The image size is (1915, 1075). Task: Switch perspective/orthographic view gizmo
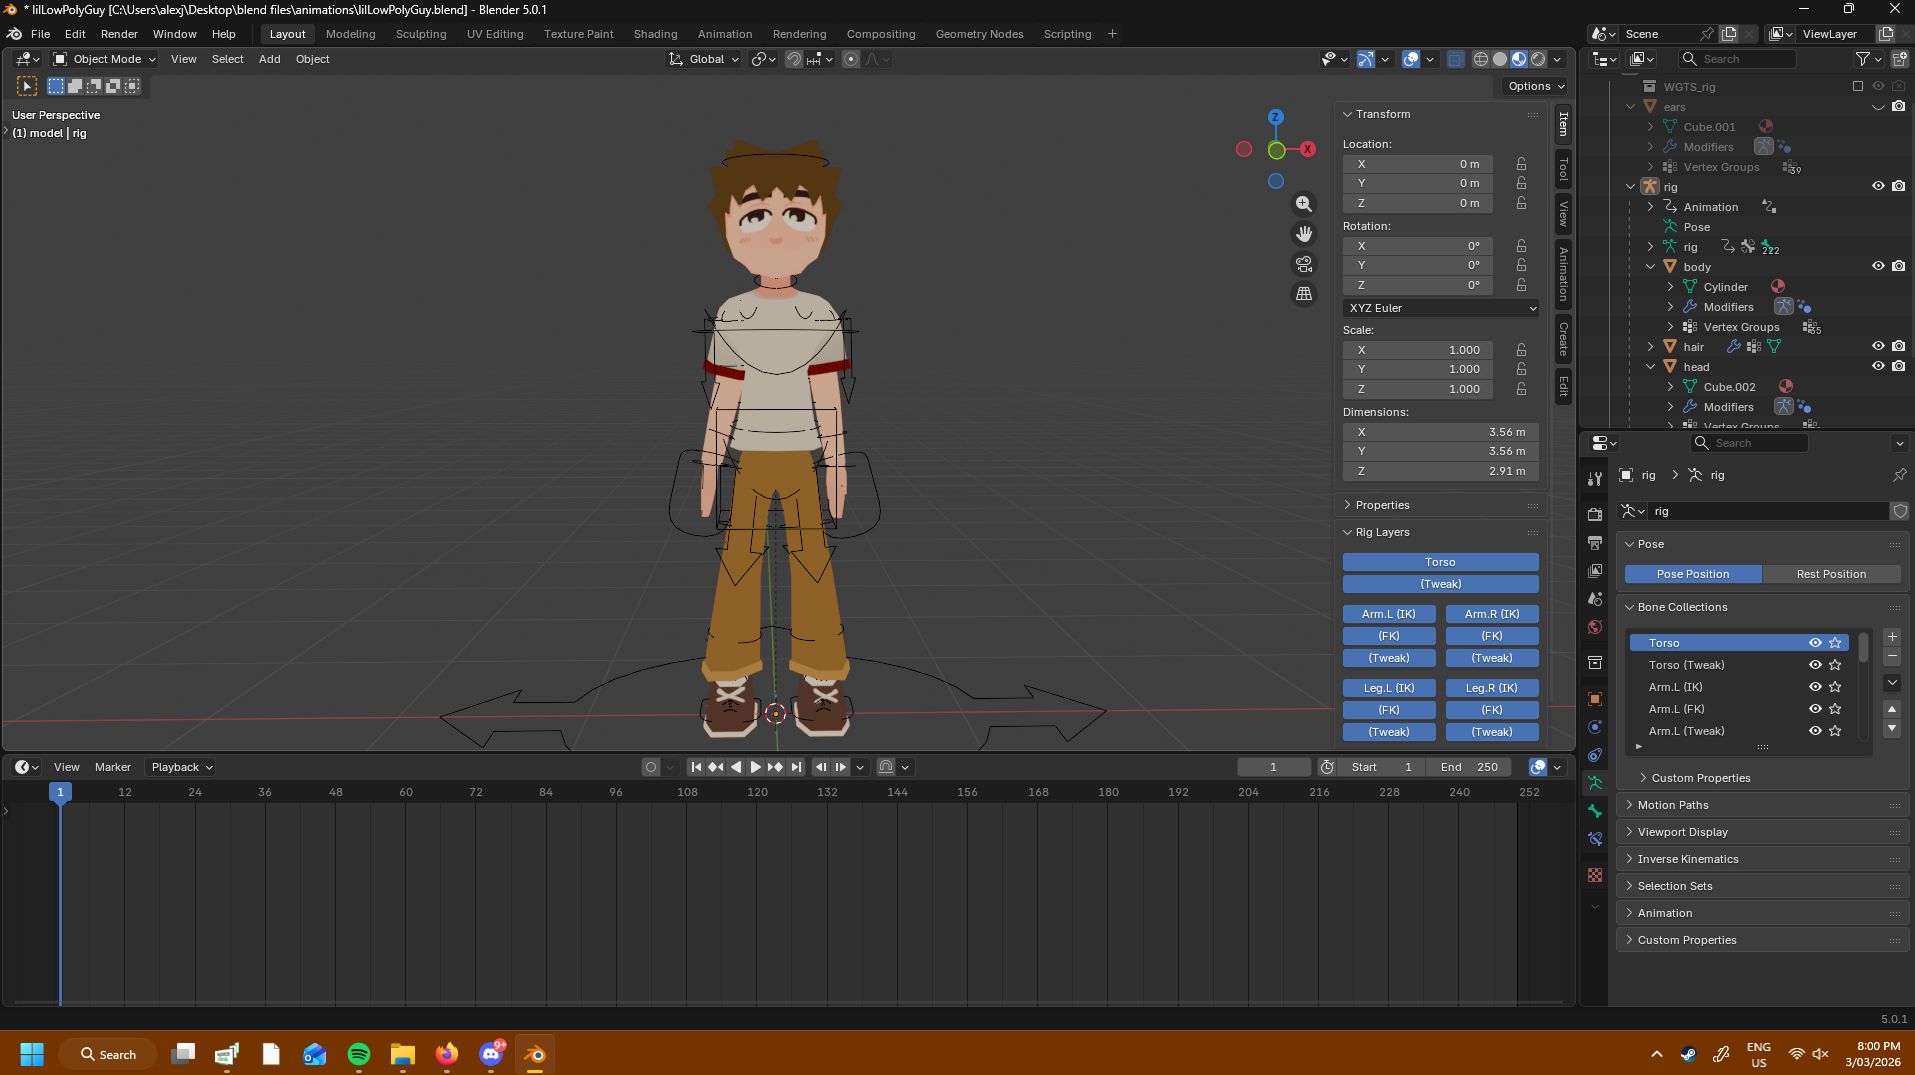point(1304,294)
